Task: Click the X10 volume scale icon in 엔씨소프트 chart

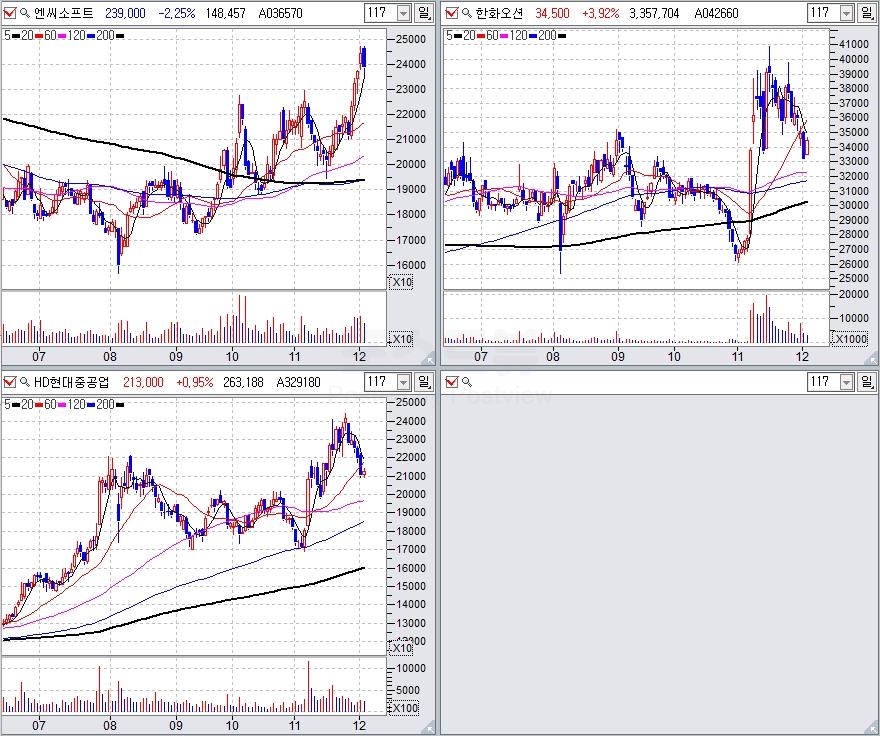Action: point(400,339)
